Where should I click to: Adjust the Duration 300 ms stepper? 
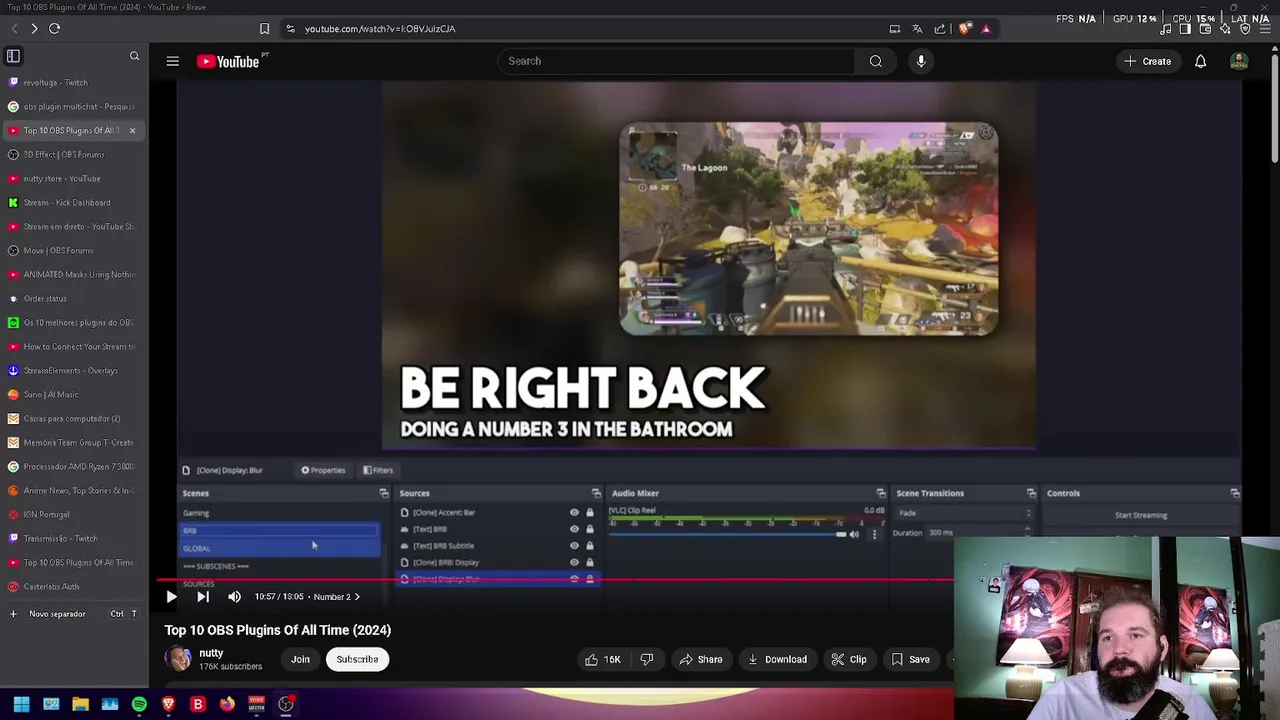[x=1027, y=533]
